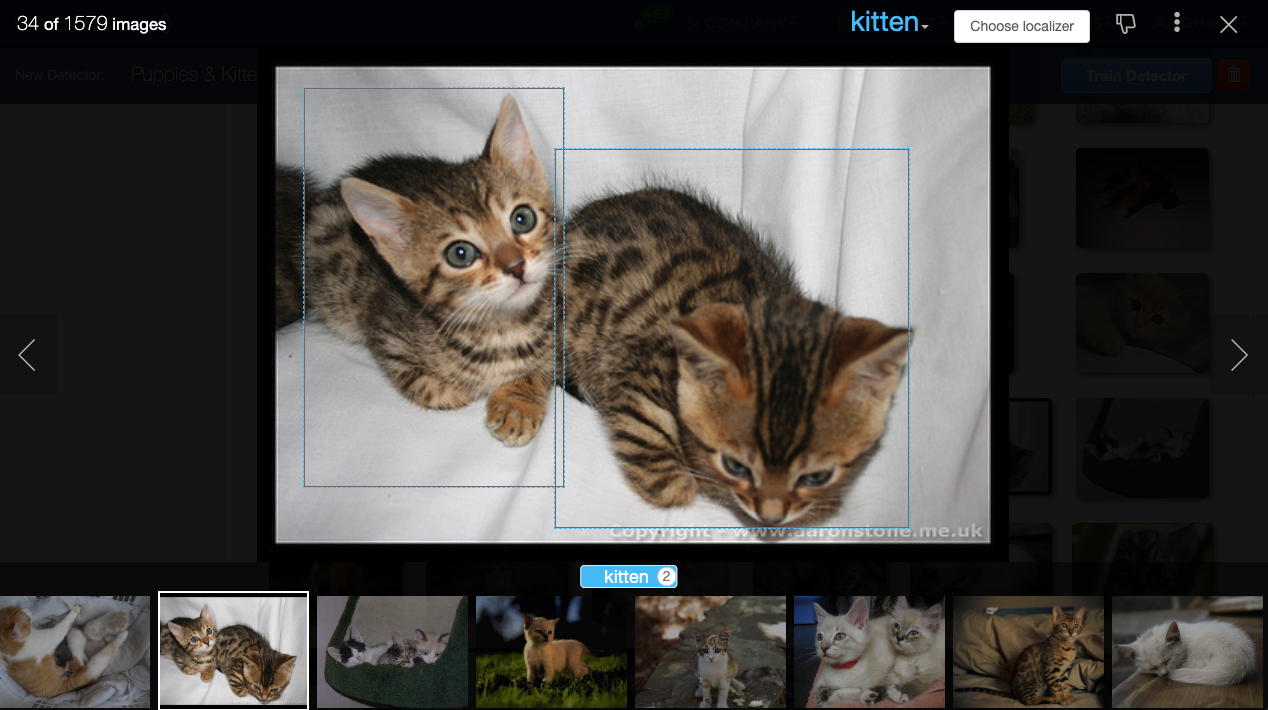The height and width of the screenshot is (710, 1268).
Task: Open thumbnail of white kitten sleeping
Action: point(1187,652)
